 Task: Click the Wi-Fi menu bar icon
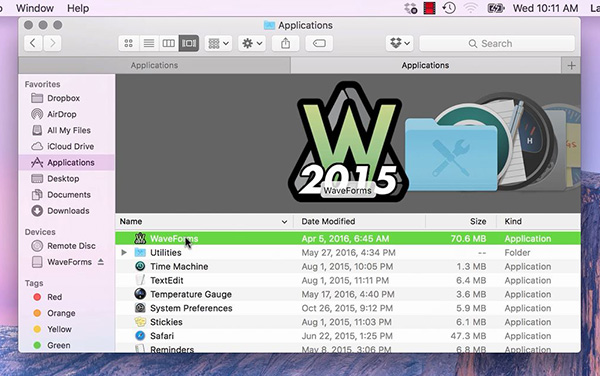pyautogui.click(x=471, y=8)
